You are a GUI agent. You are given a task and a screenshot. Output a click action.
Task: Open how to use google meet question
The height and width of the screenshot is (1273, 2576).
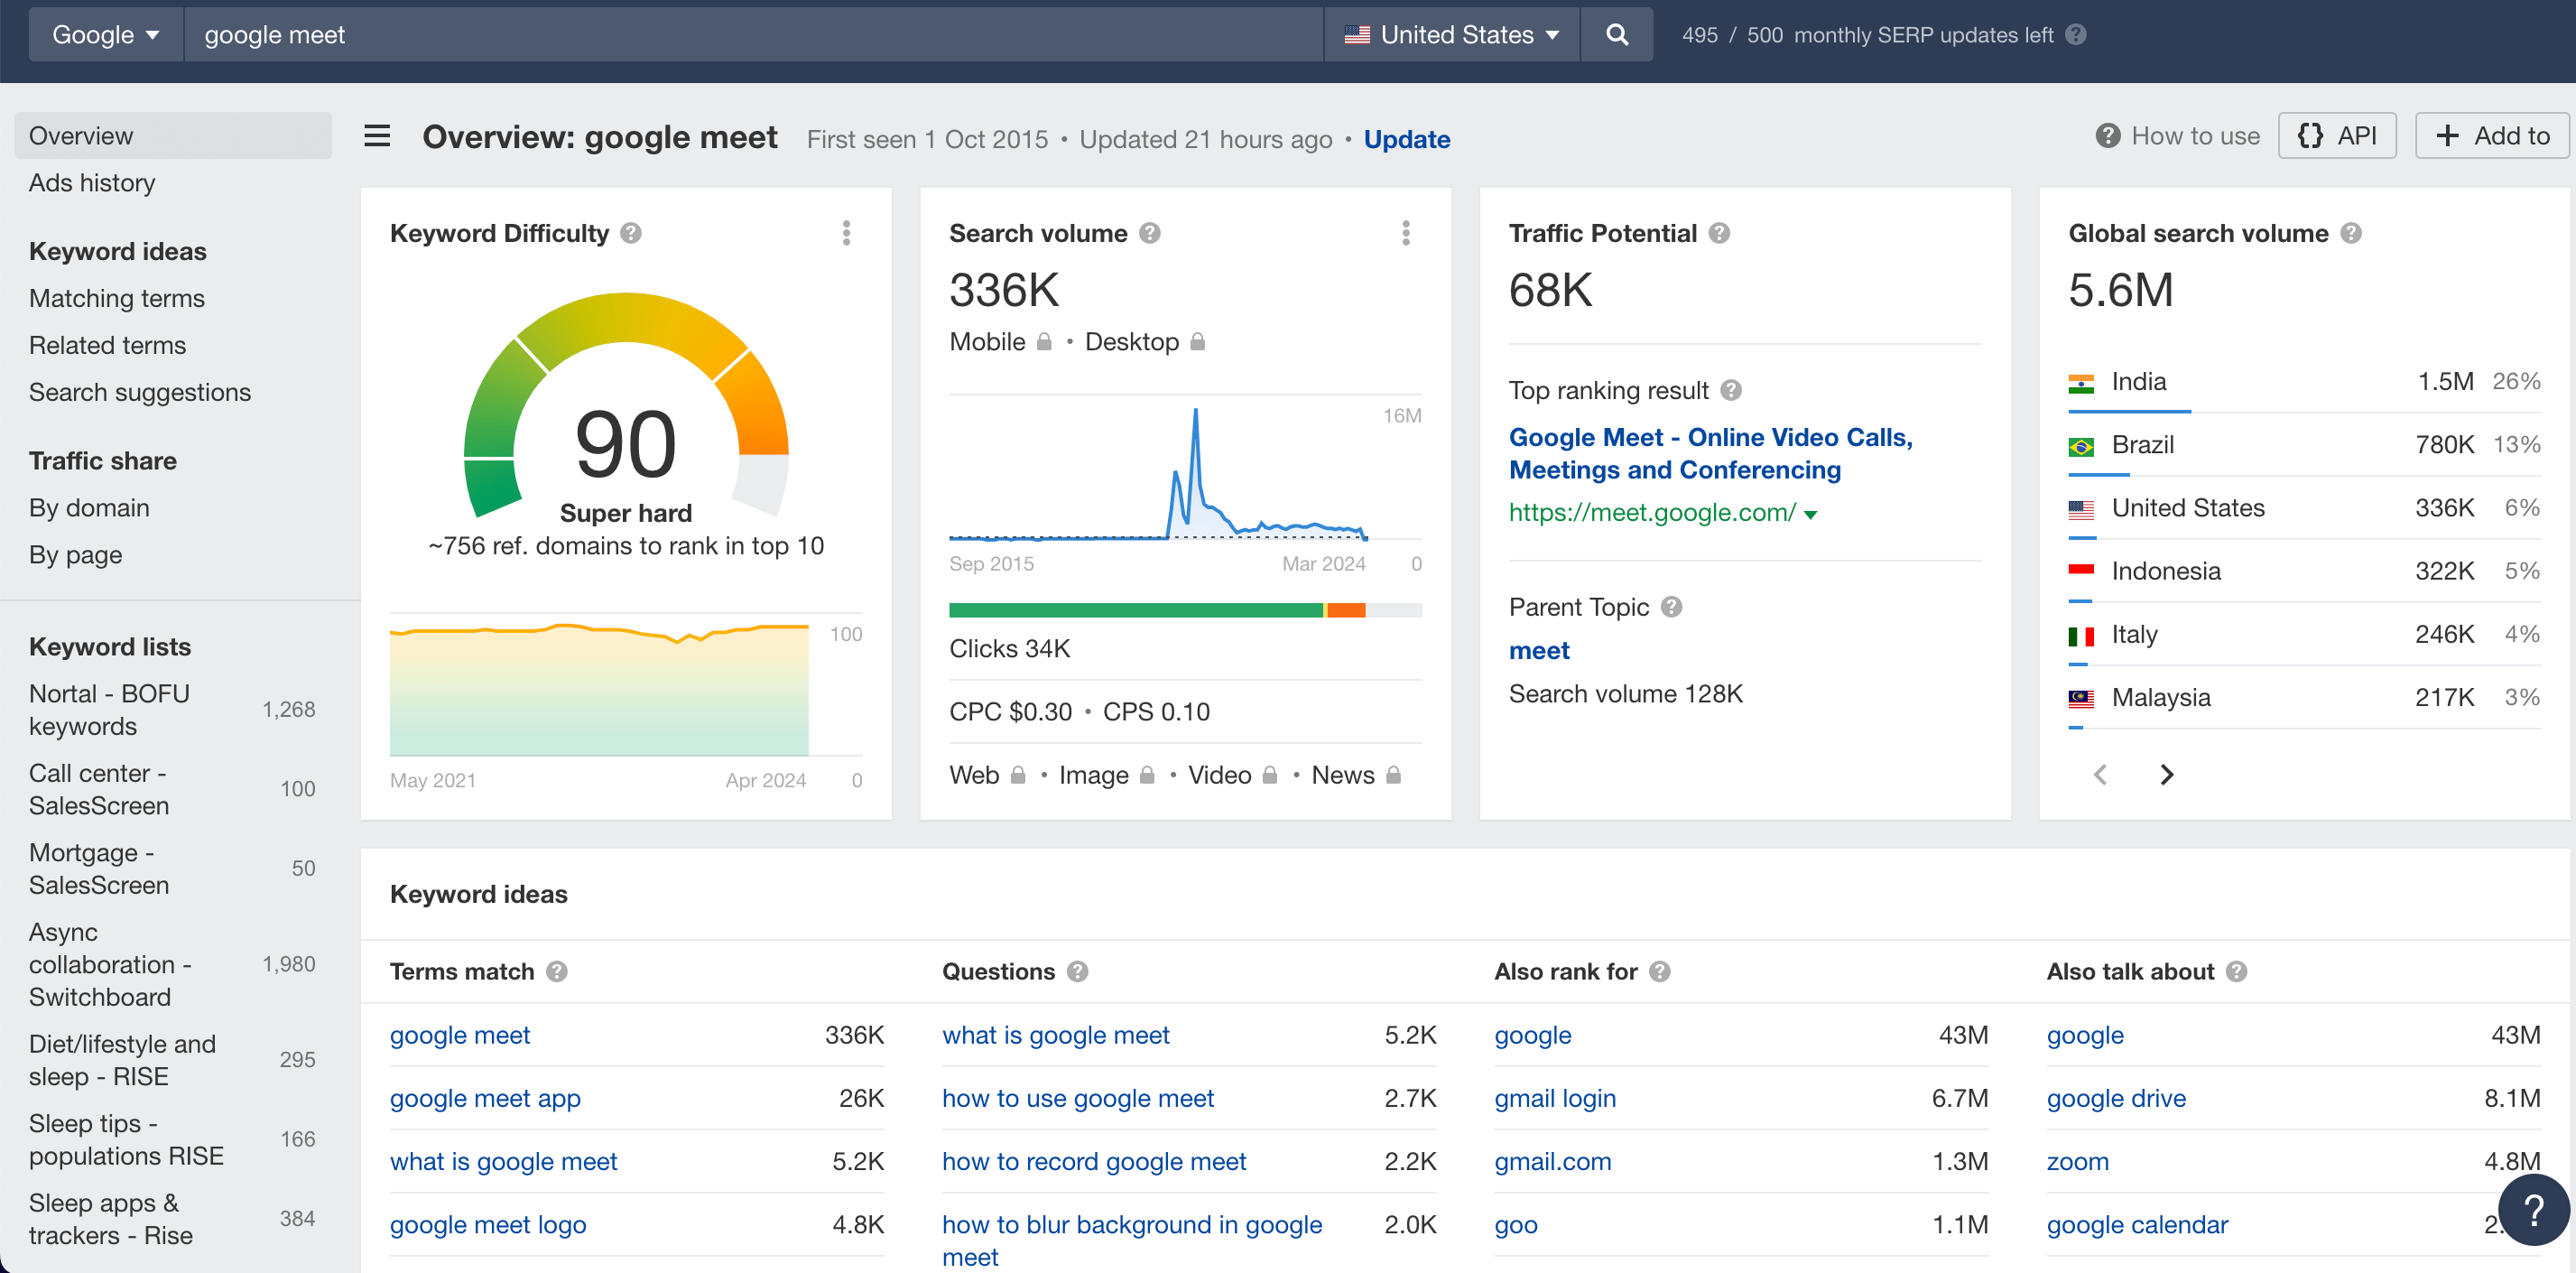point(1078,1098)
